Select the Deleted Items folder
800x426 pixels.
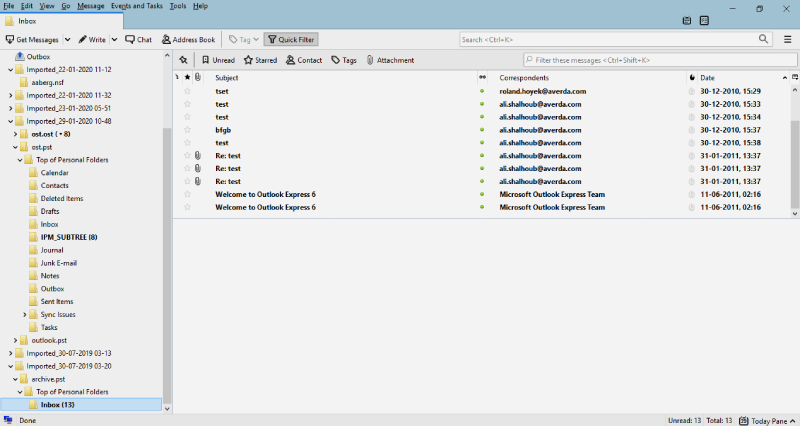[x=62, y=198]
